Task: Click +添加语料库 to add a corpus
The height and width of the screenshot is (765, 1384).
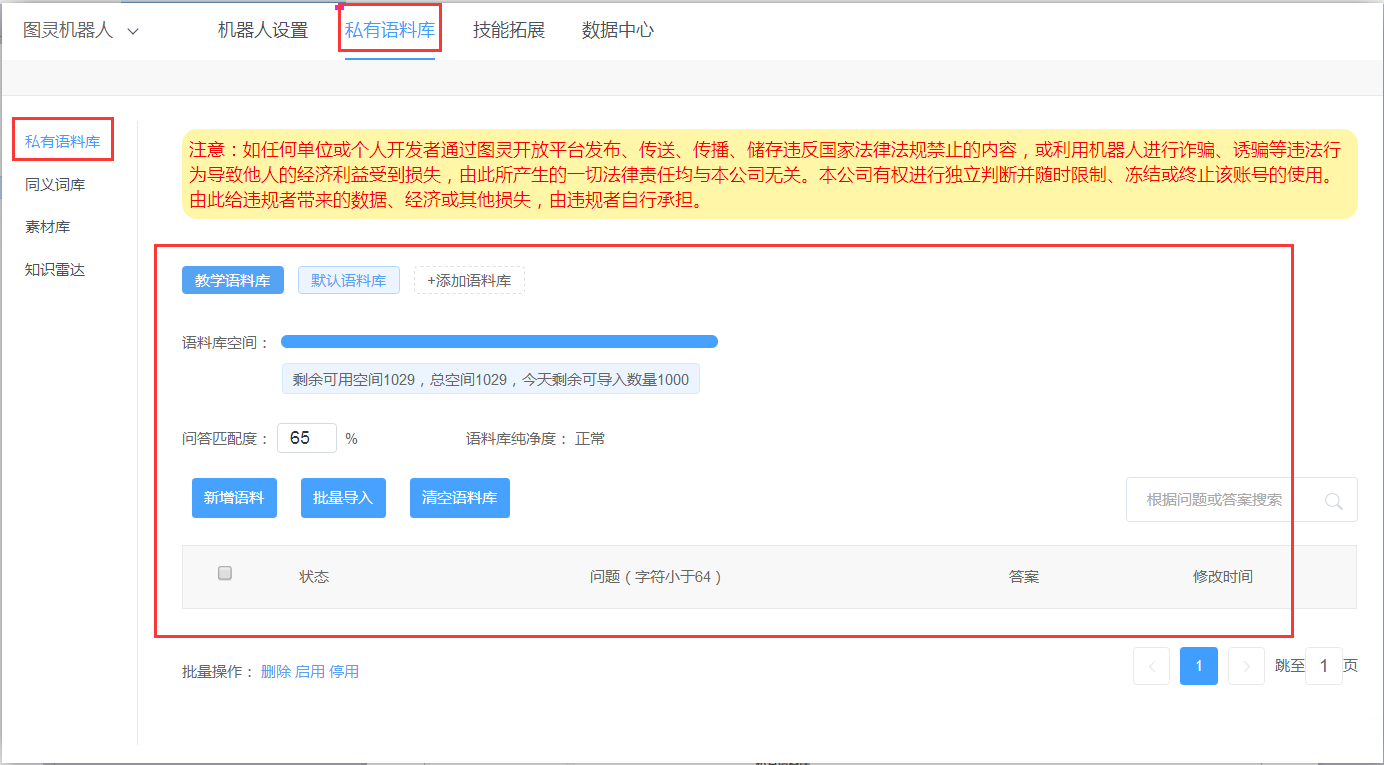Action: [469, 281]
